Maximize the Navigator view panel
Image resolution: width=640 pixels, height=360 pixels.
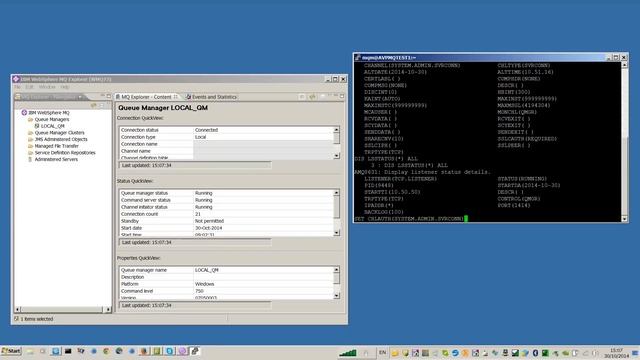pos(108,96)
